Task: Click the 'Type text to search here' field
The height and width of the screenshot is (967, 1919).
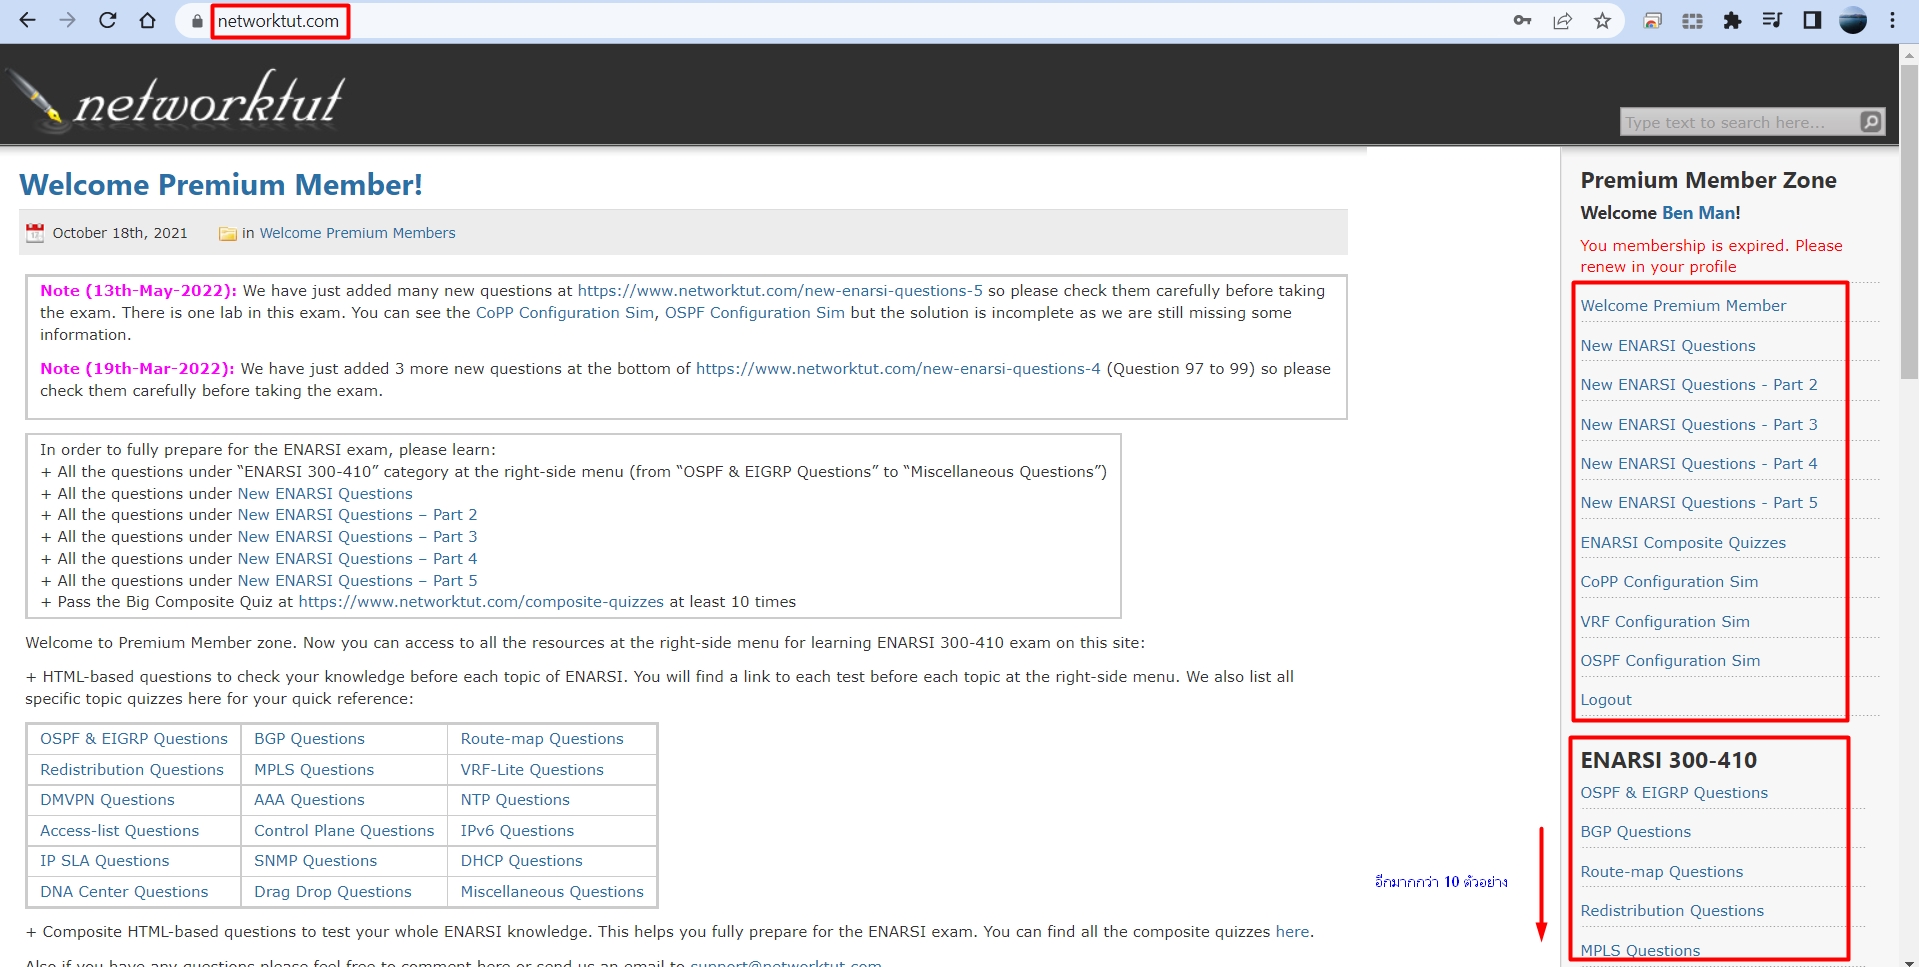Action: point(1739,122)
